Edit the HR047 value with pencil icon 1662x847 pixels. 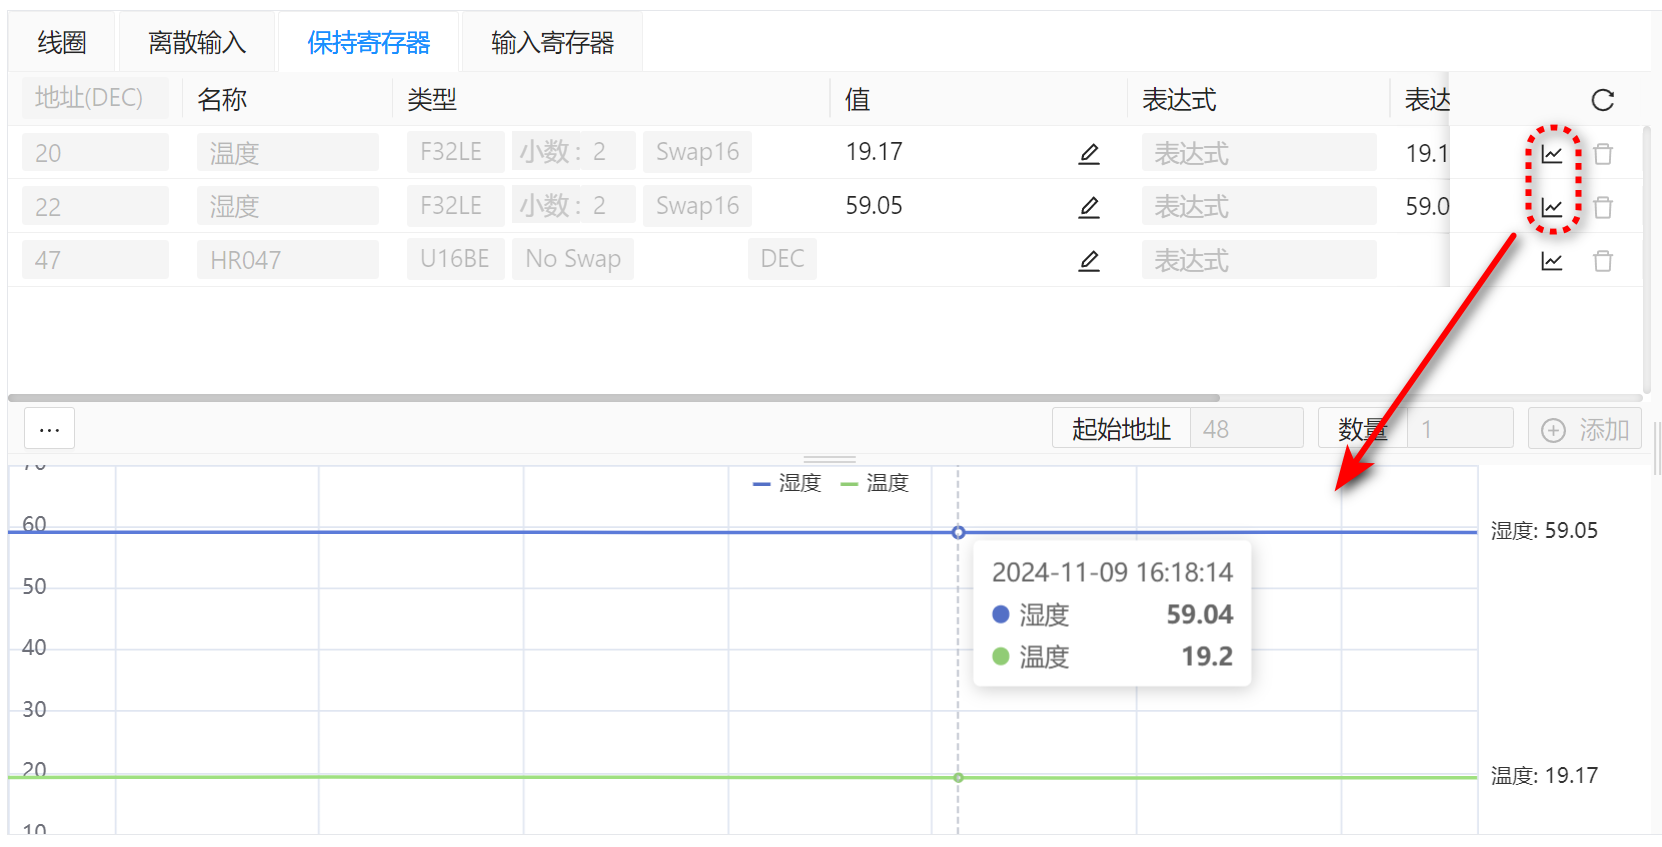tap(1089, 261)
